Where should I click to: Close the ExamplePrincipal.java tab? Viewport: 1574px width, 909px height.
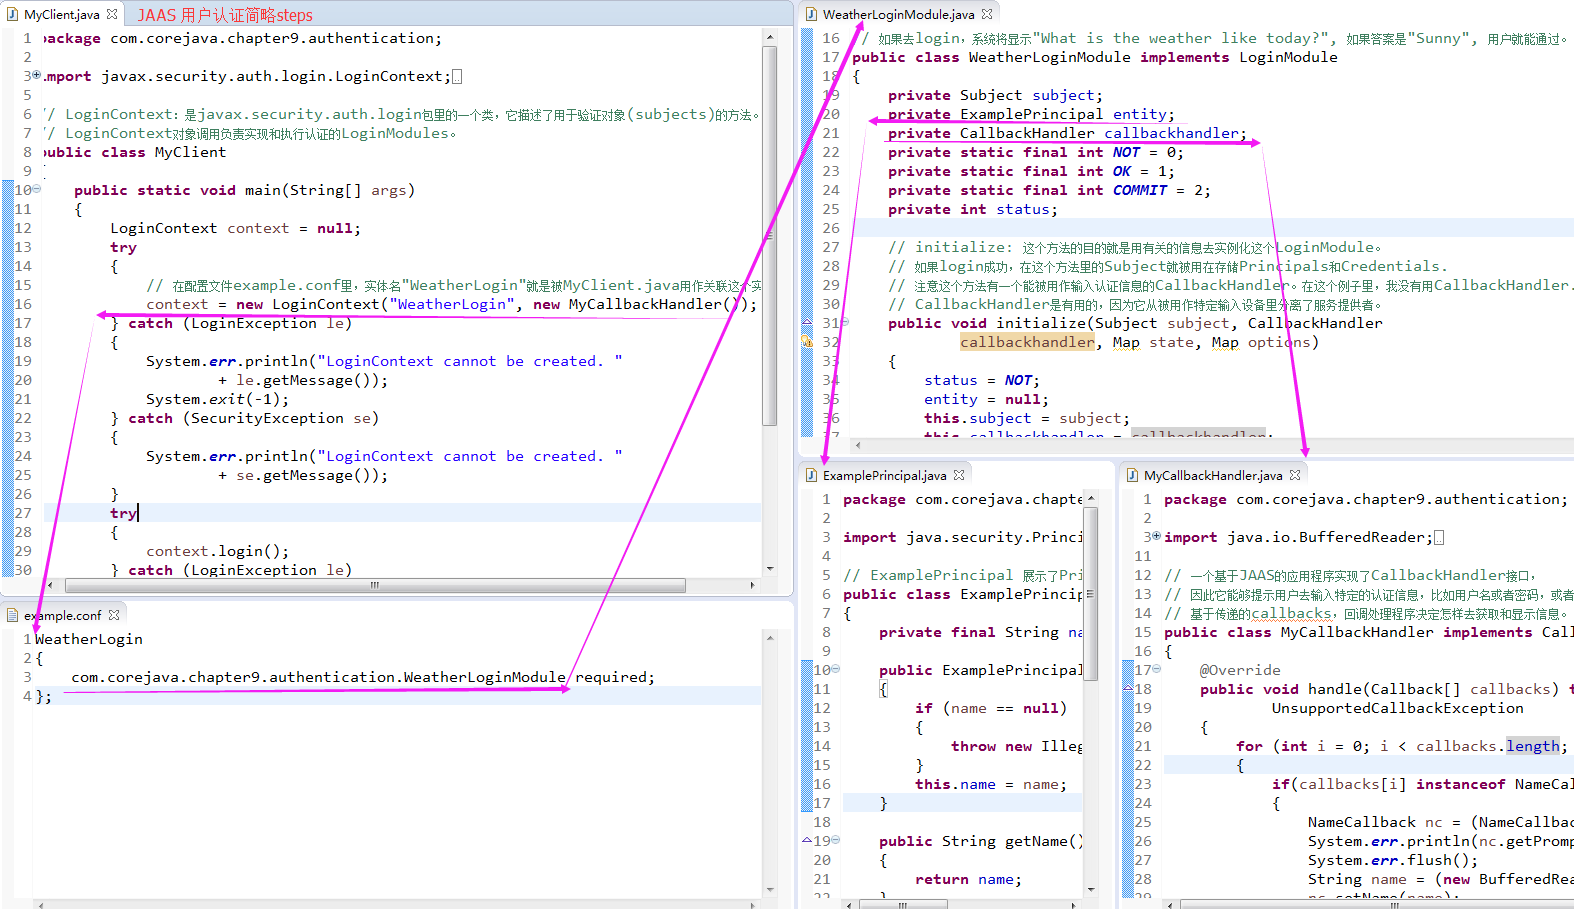coord(959,475)
